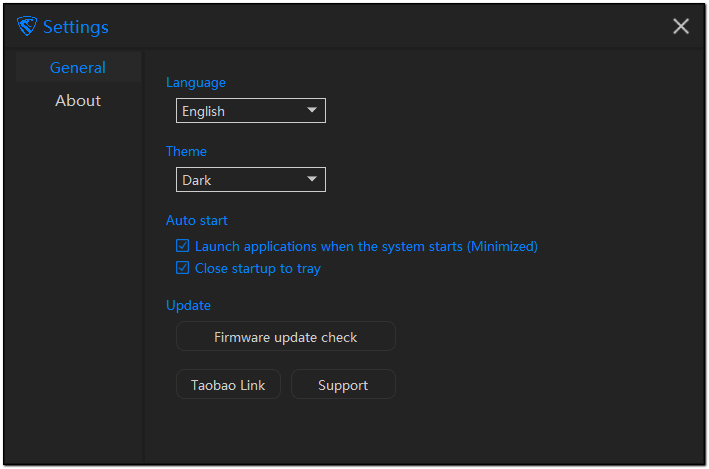Open the Taobao Link
Screen dimensions: 709x469
228,385
